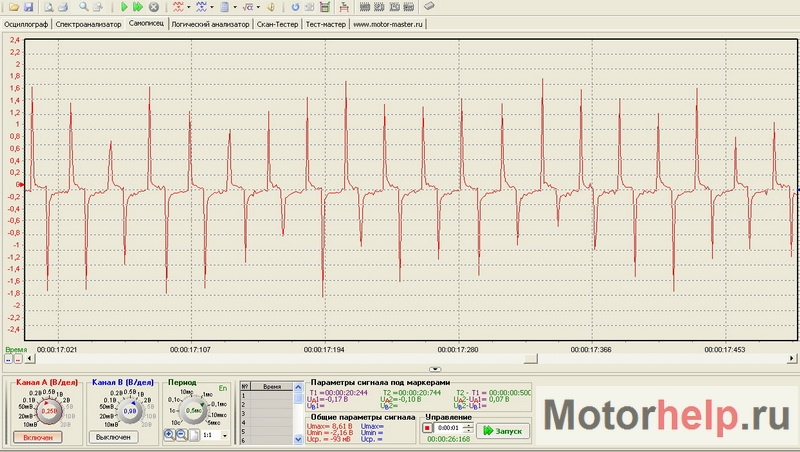The height and width of the screenshot is (452, 800).
Task: Expand the blue waveform toolbar dropdown arrow
Action: pyautogui.click(x=212, y=7)
